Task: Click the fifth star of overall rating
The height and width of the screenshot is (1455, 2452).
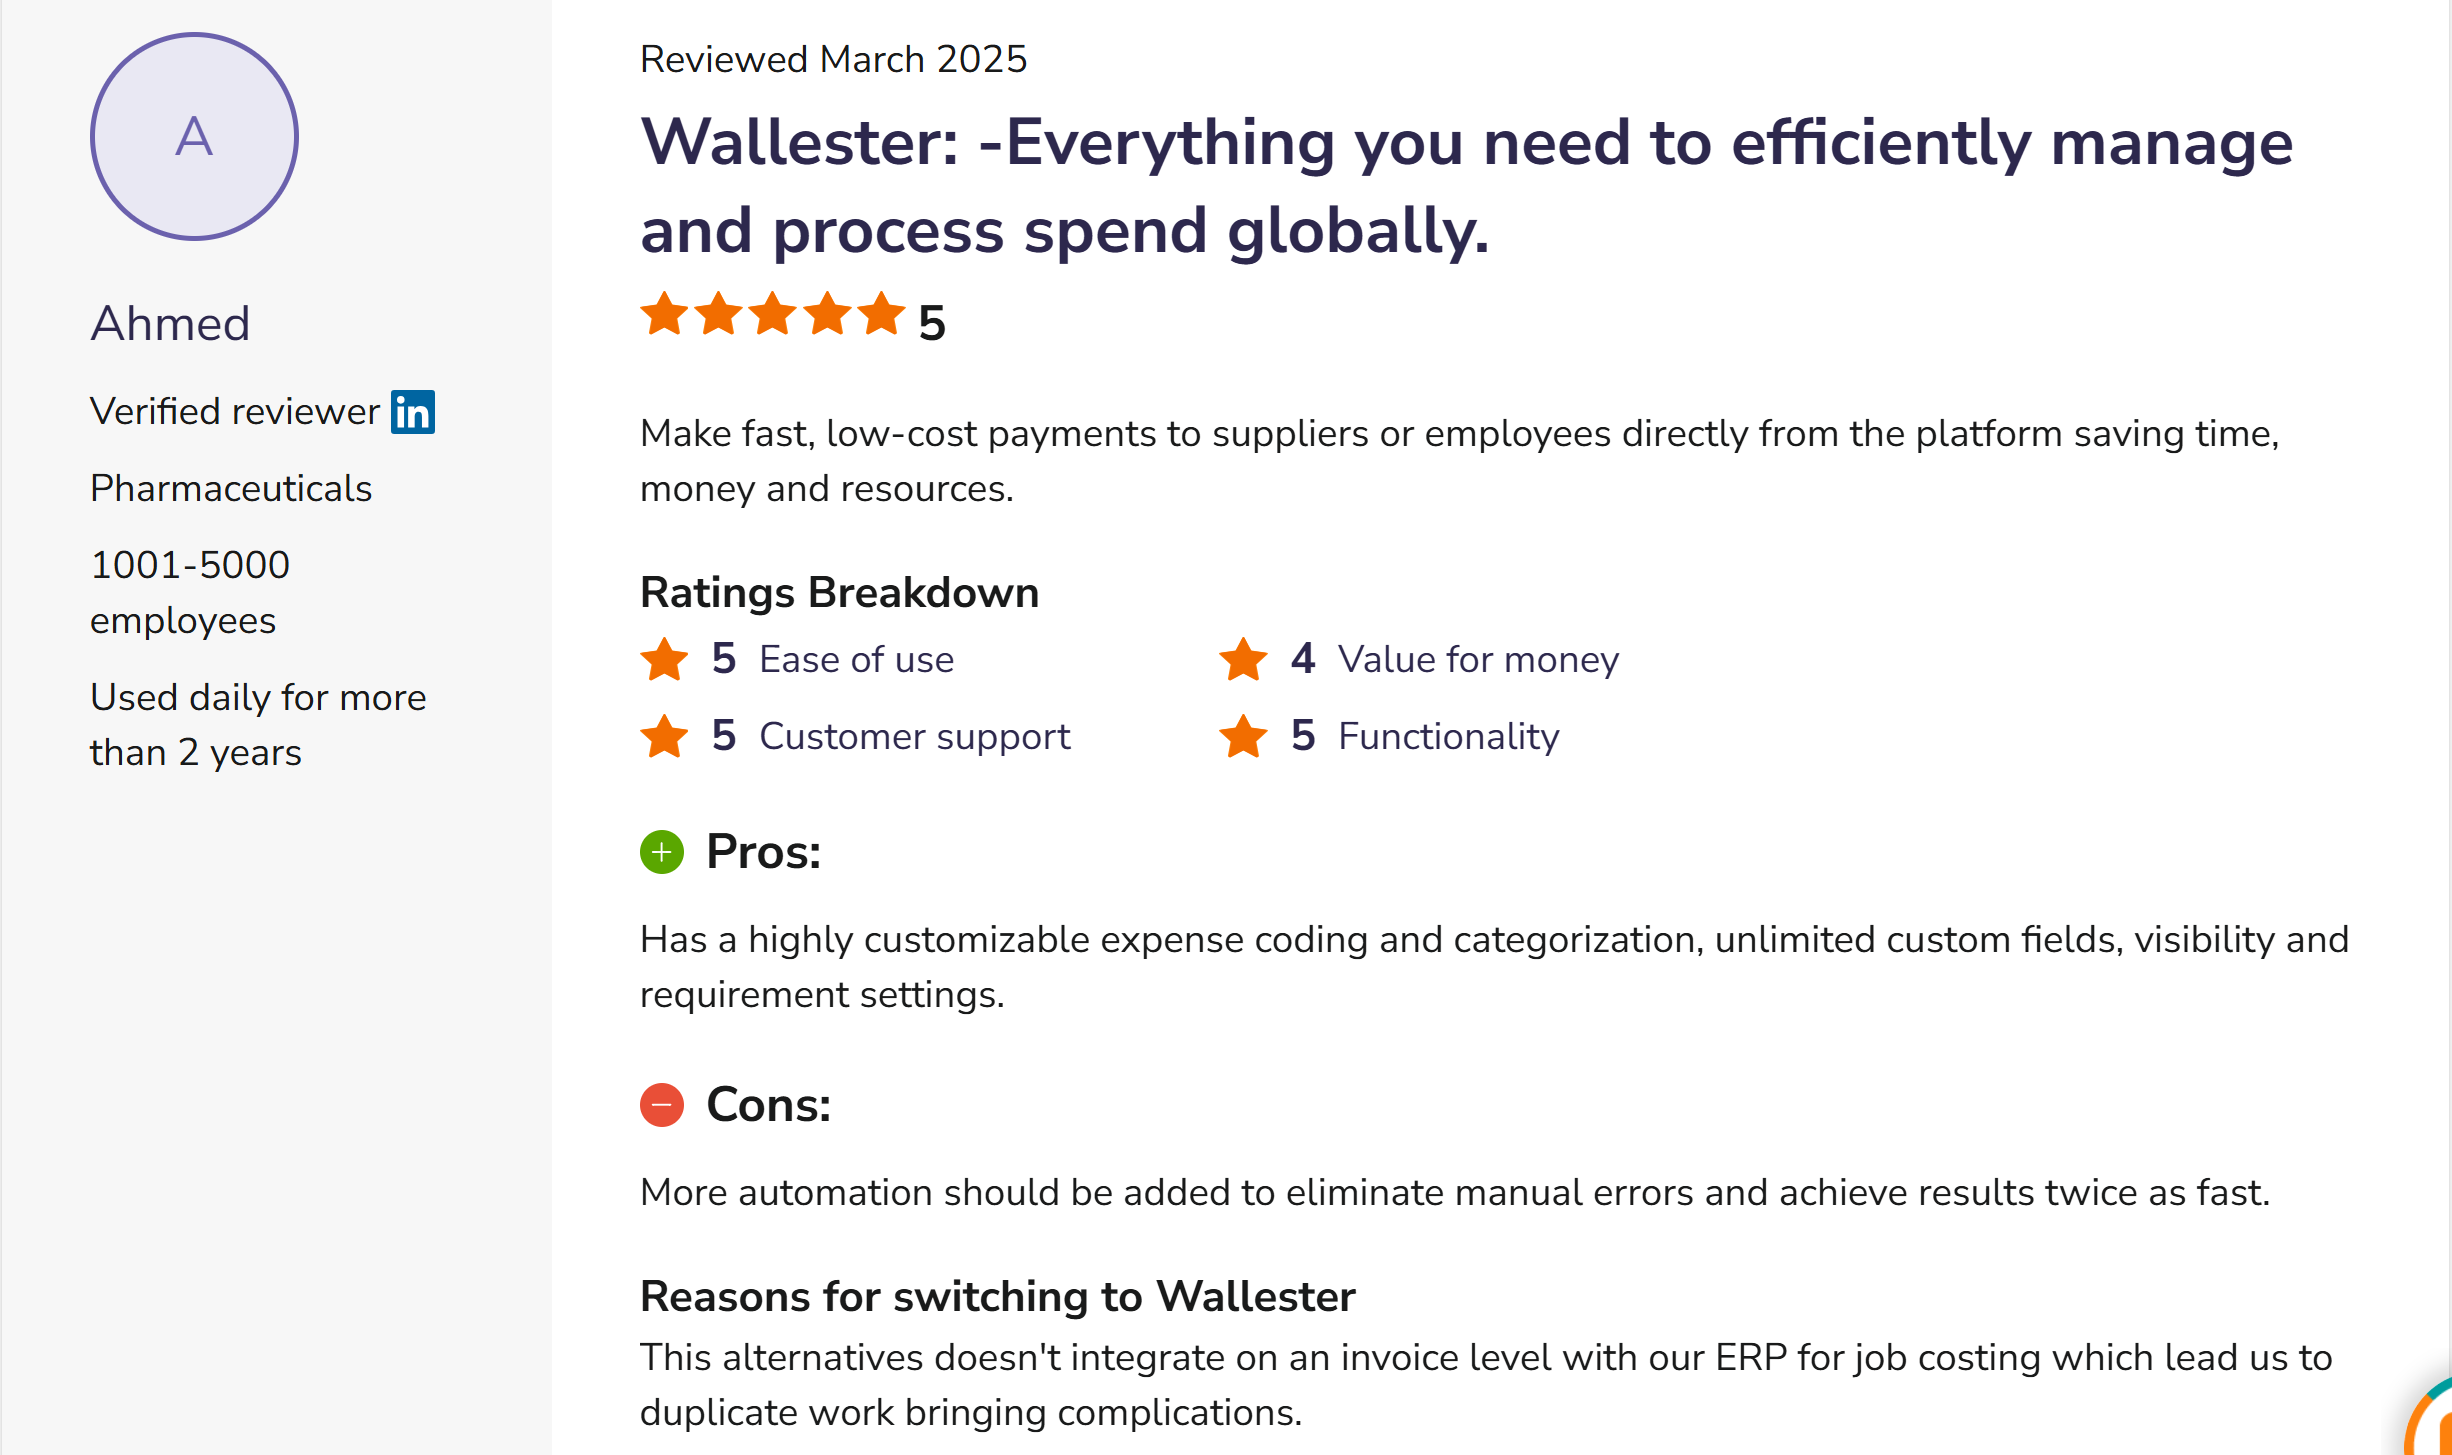Action: click(881, 314)
